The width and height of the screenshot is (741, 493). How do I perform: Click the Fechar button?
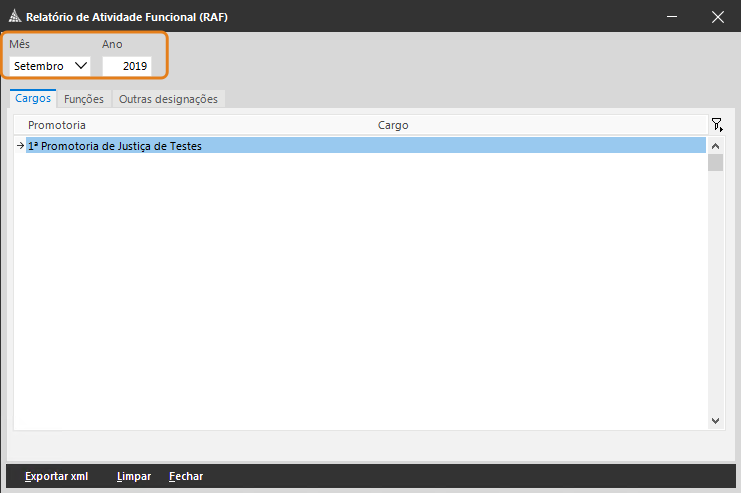[x=186, y=476]
